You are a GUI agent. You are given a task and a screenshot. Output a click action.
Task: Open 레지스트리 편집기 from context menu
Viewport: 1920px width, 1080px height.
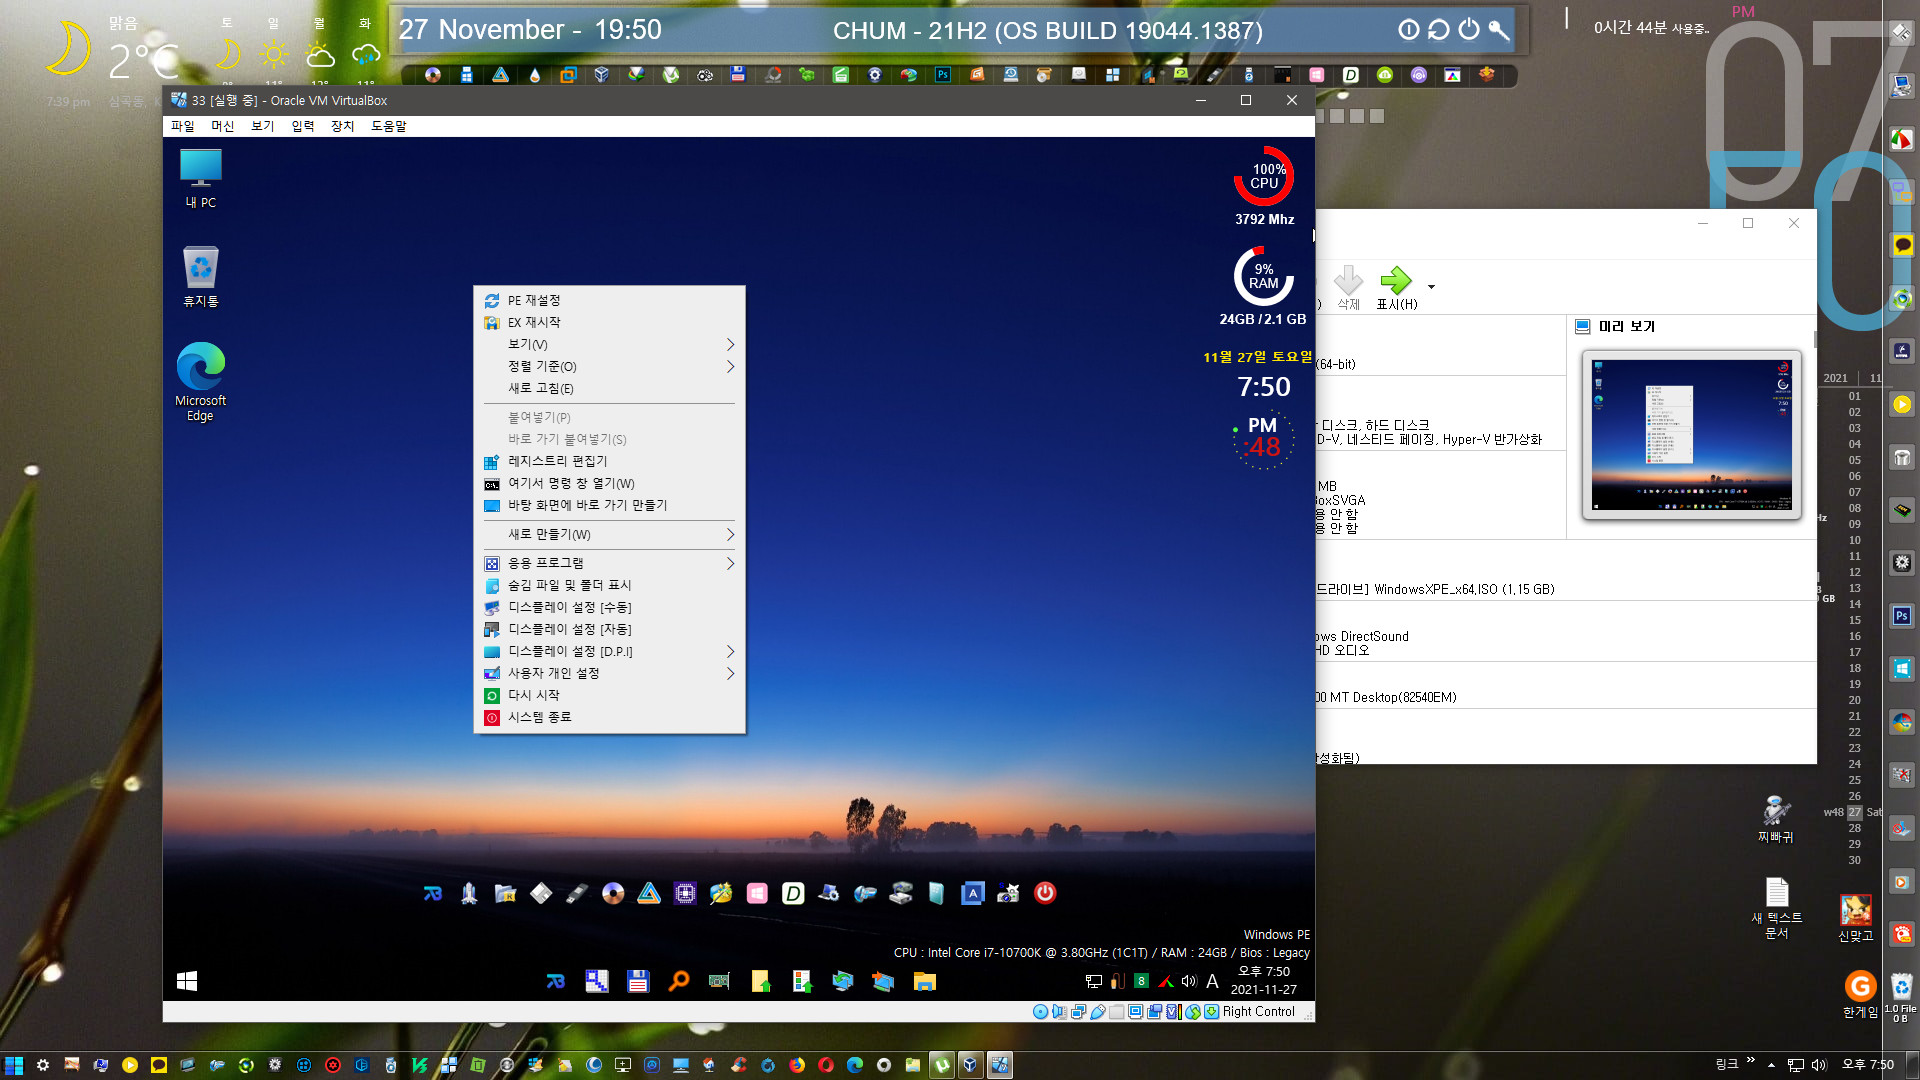pyautogui.click(x=609, y=461)
